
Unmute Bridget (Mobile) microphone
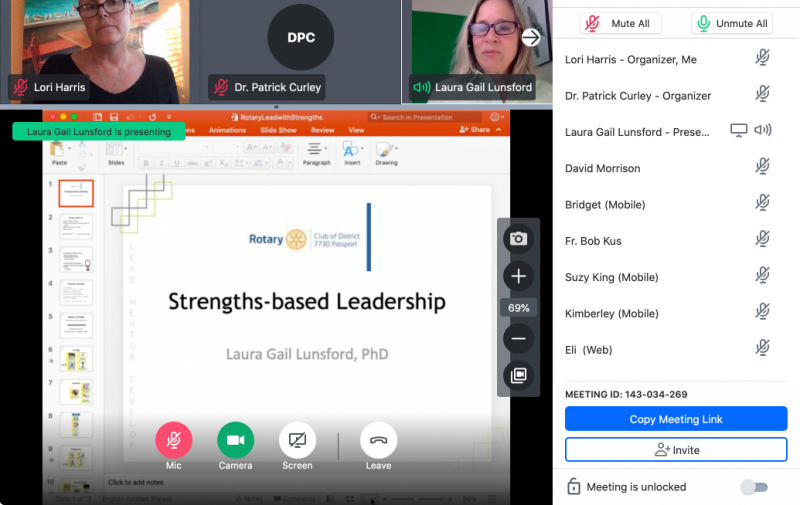762,203
